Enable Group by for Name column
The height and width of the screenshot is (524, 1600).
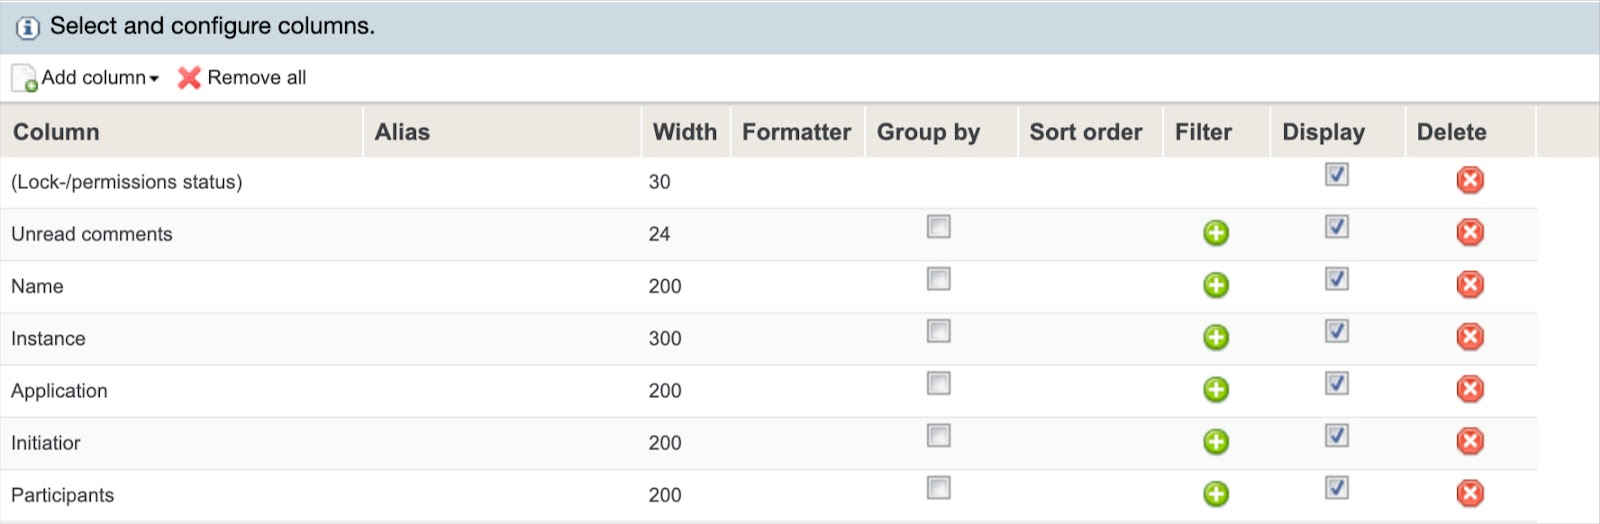pyautogui.click(x=938, y=279)
